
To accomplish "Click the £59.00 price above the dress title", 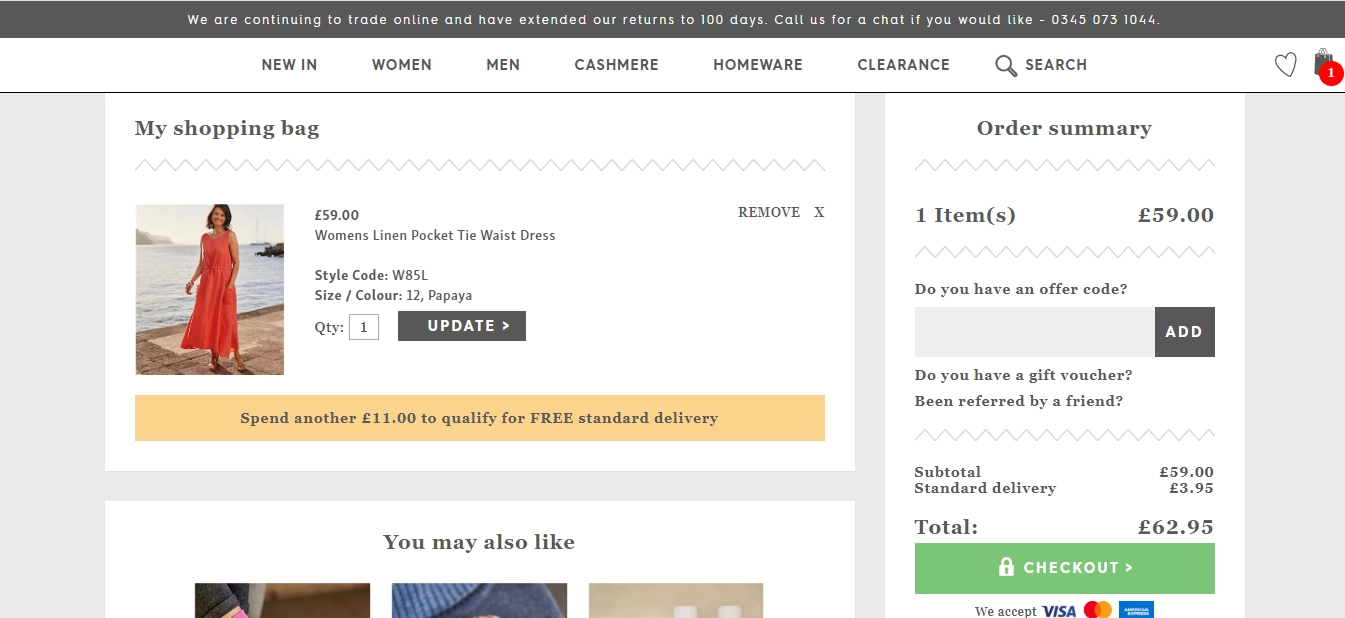I will (x=337, y=215).
